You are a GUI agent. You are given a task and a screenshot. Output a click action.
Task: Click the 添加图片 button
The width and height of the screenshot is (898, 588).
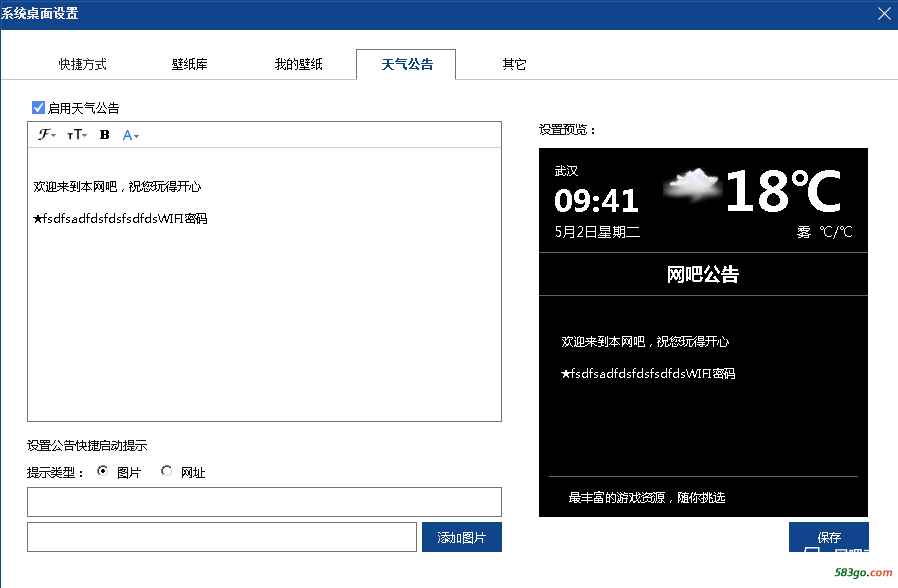click(462, 537)
